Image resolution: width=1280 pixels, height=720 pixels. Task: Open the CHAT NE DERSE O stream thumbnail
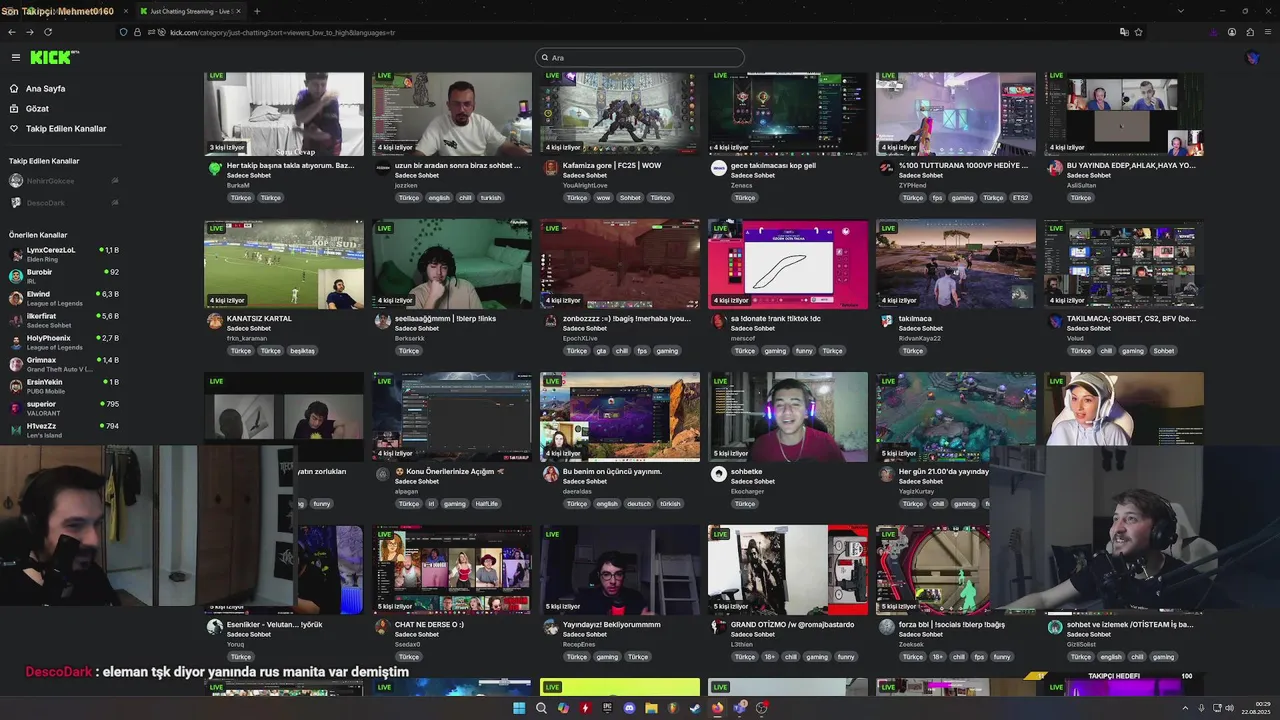(452, 570)
